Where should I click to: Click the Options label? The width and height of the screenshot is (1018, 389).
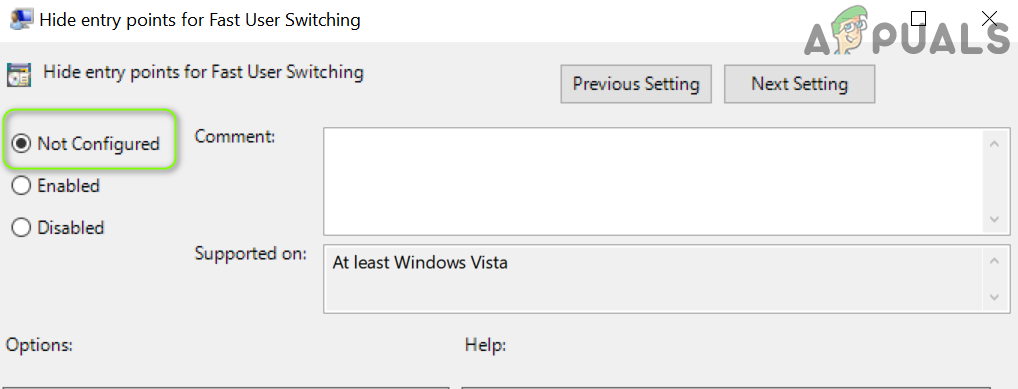tap(40, 345)
